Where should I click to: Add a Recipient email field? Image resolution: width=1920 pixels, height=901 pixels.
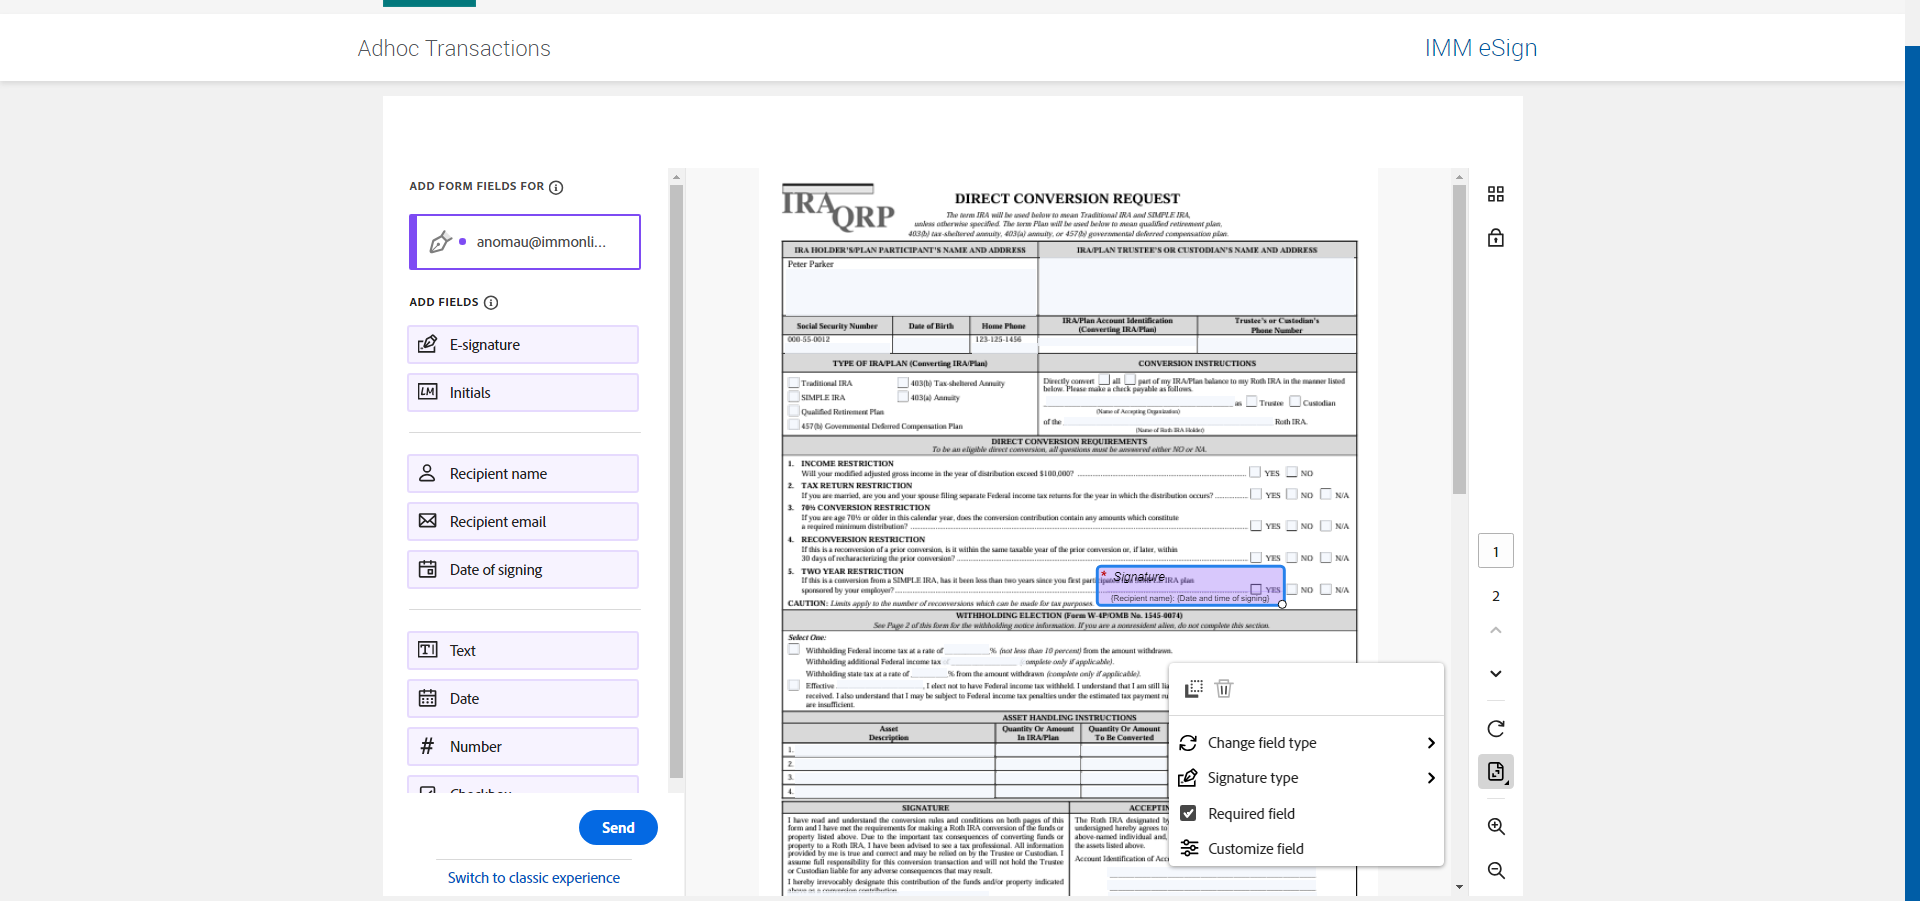523,522
